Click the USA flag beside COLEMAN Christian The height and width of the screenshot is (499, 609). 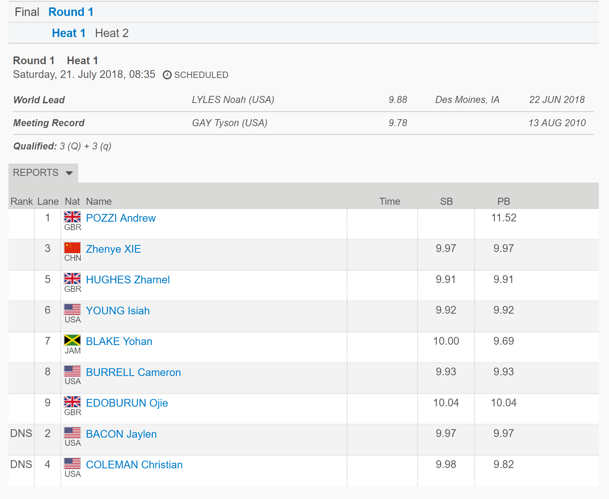click(x=72, y=464)
